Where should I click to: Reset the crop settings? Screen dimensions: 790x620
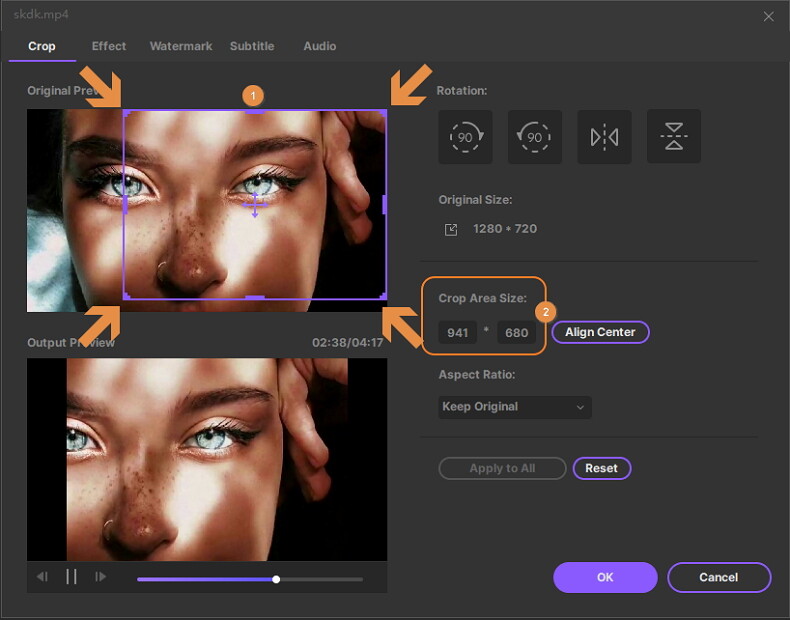coord(601,468)
